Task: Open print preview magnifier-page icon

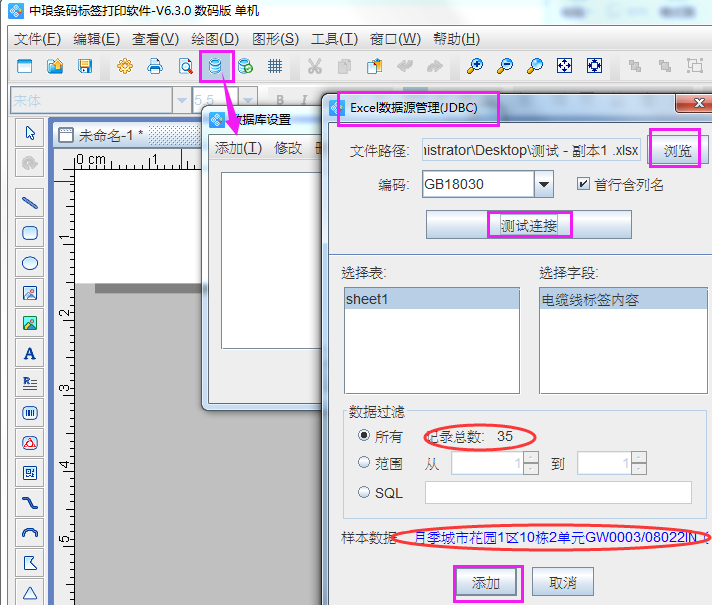Action: [185, 66]
